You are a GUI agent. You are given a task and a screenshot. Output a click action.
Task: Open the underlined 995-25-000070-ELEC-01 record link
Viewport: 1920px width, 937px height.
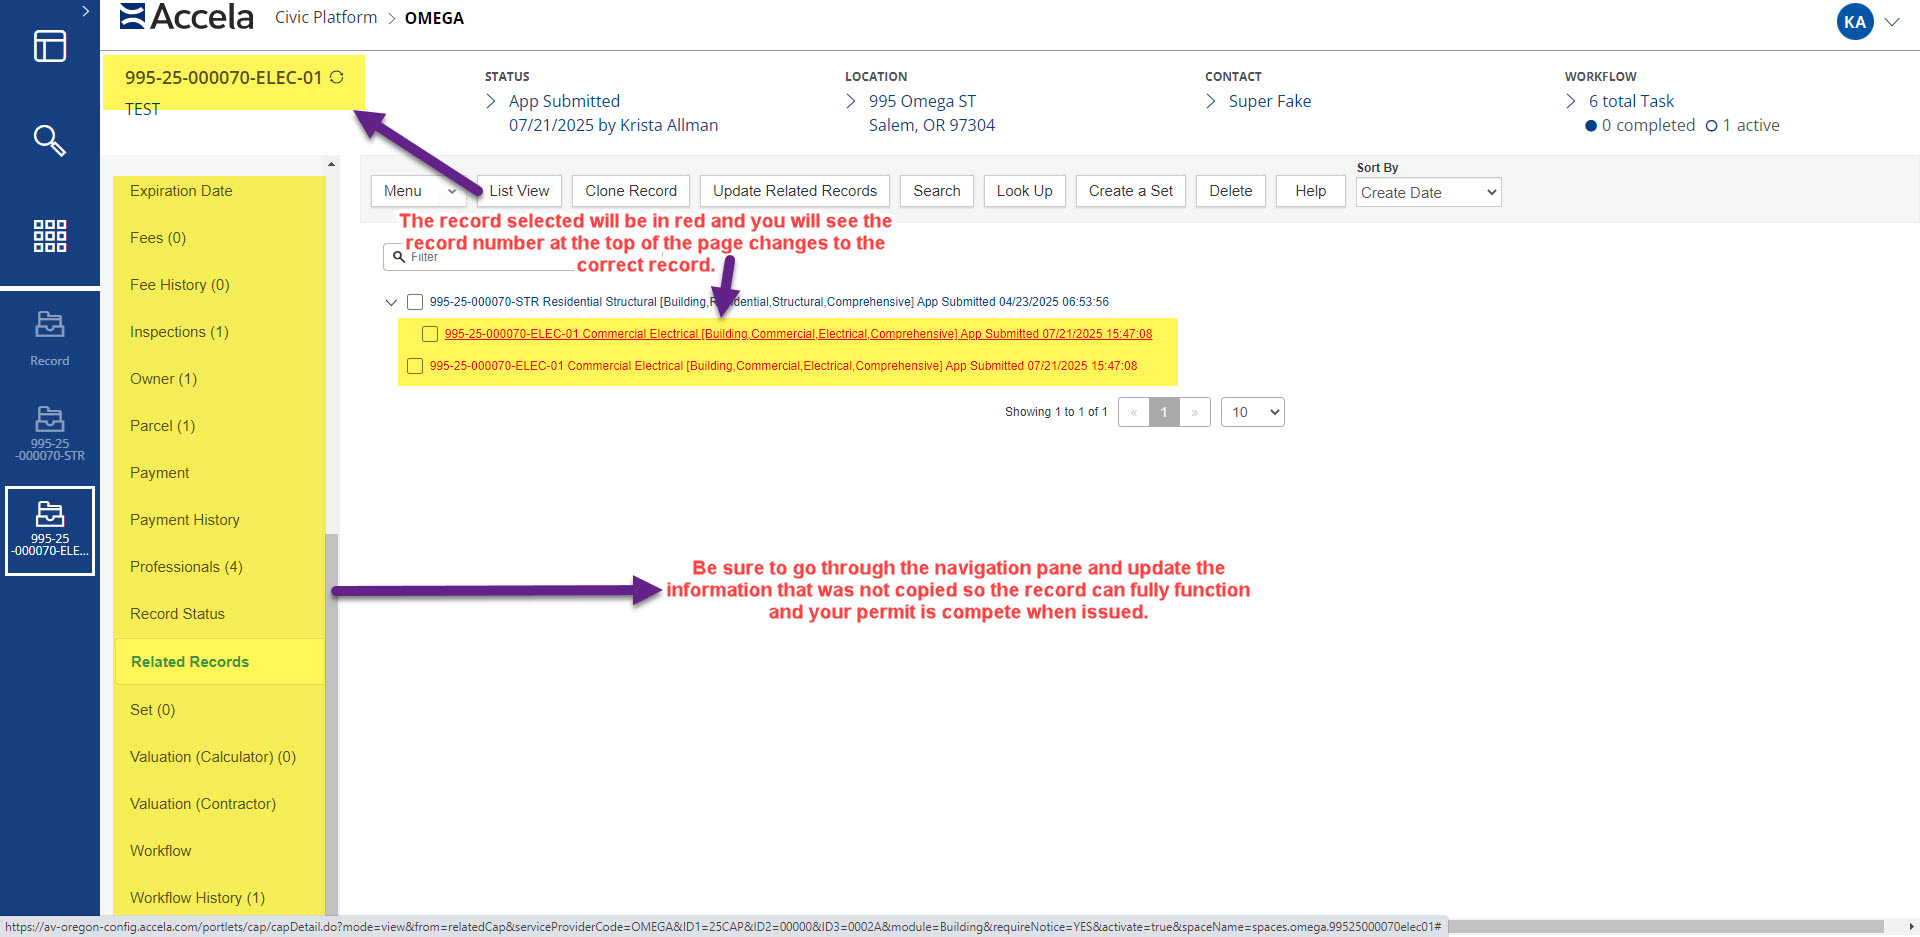pyautogui.click(x=797, y=334)
